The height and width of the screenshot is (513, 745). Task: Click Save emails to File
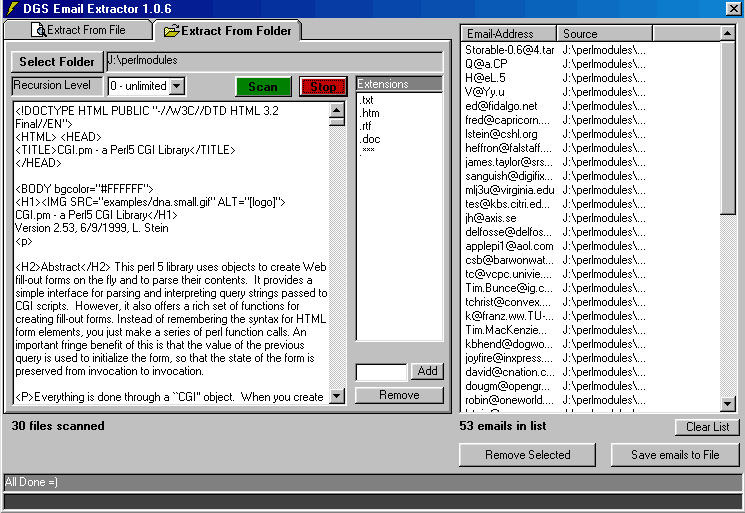click(675, 455)
